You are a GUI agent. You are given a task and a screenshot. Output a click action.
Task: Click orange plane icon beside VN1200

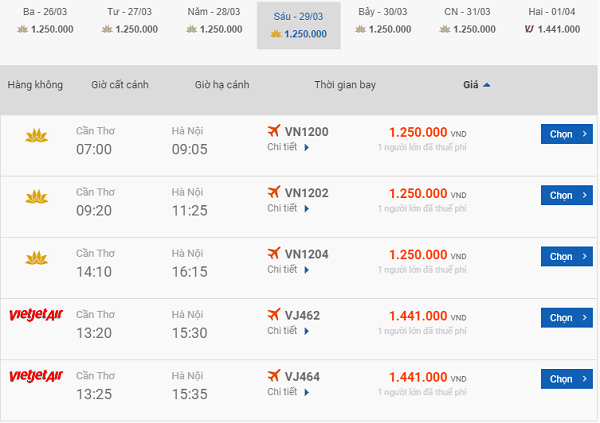[x=273, y=132]
